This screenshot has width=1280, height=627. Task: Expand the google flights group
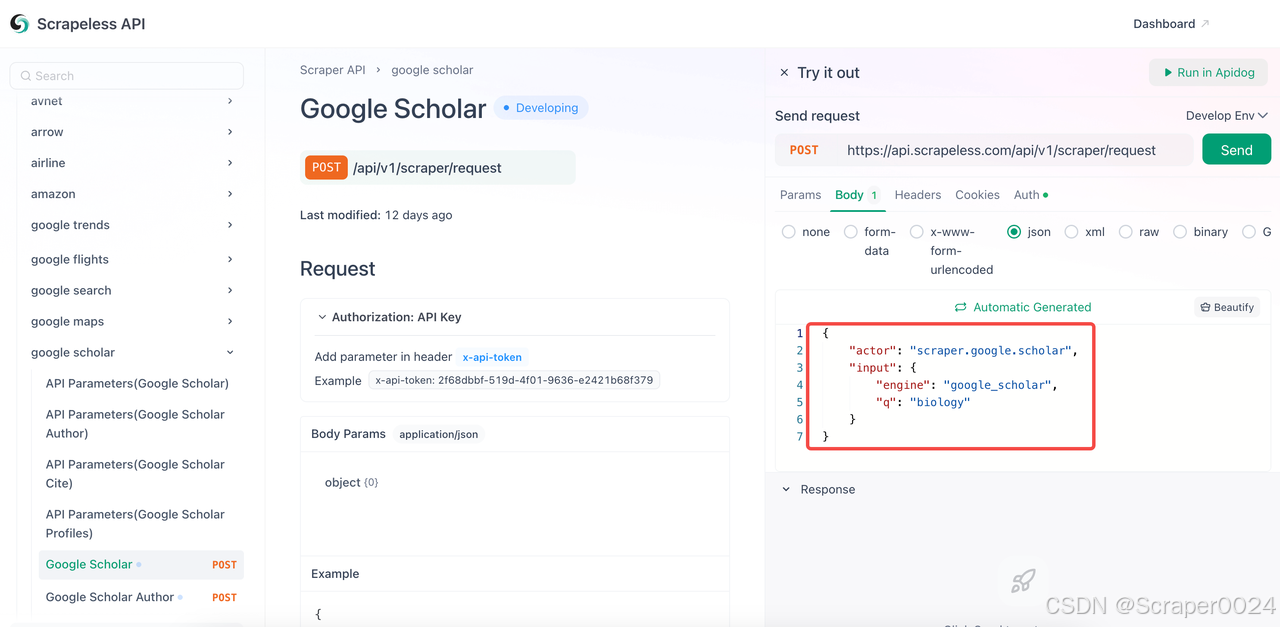tap(230, 259)
